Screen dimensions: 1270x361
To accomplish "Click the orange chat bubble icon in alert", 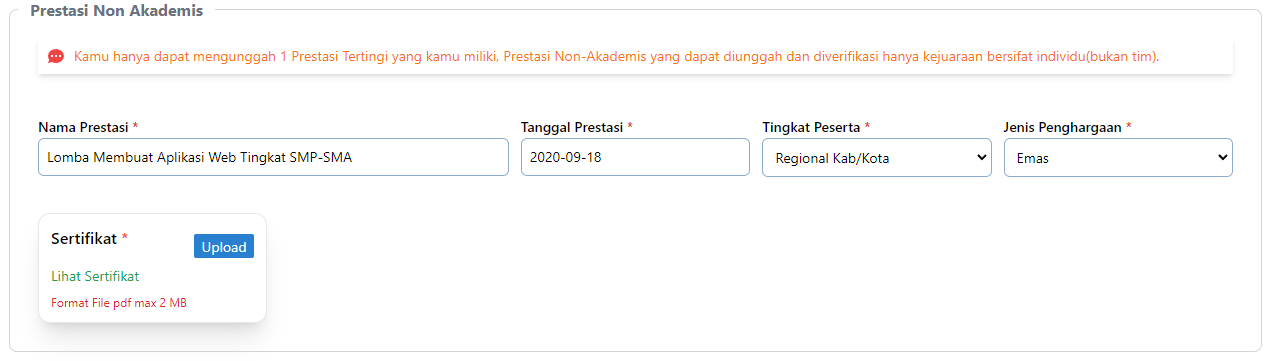I will coord(56,56).
